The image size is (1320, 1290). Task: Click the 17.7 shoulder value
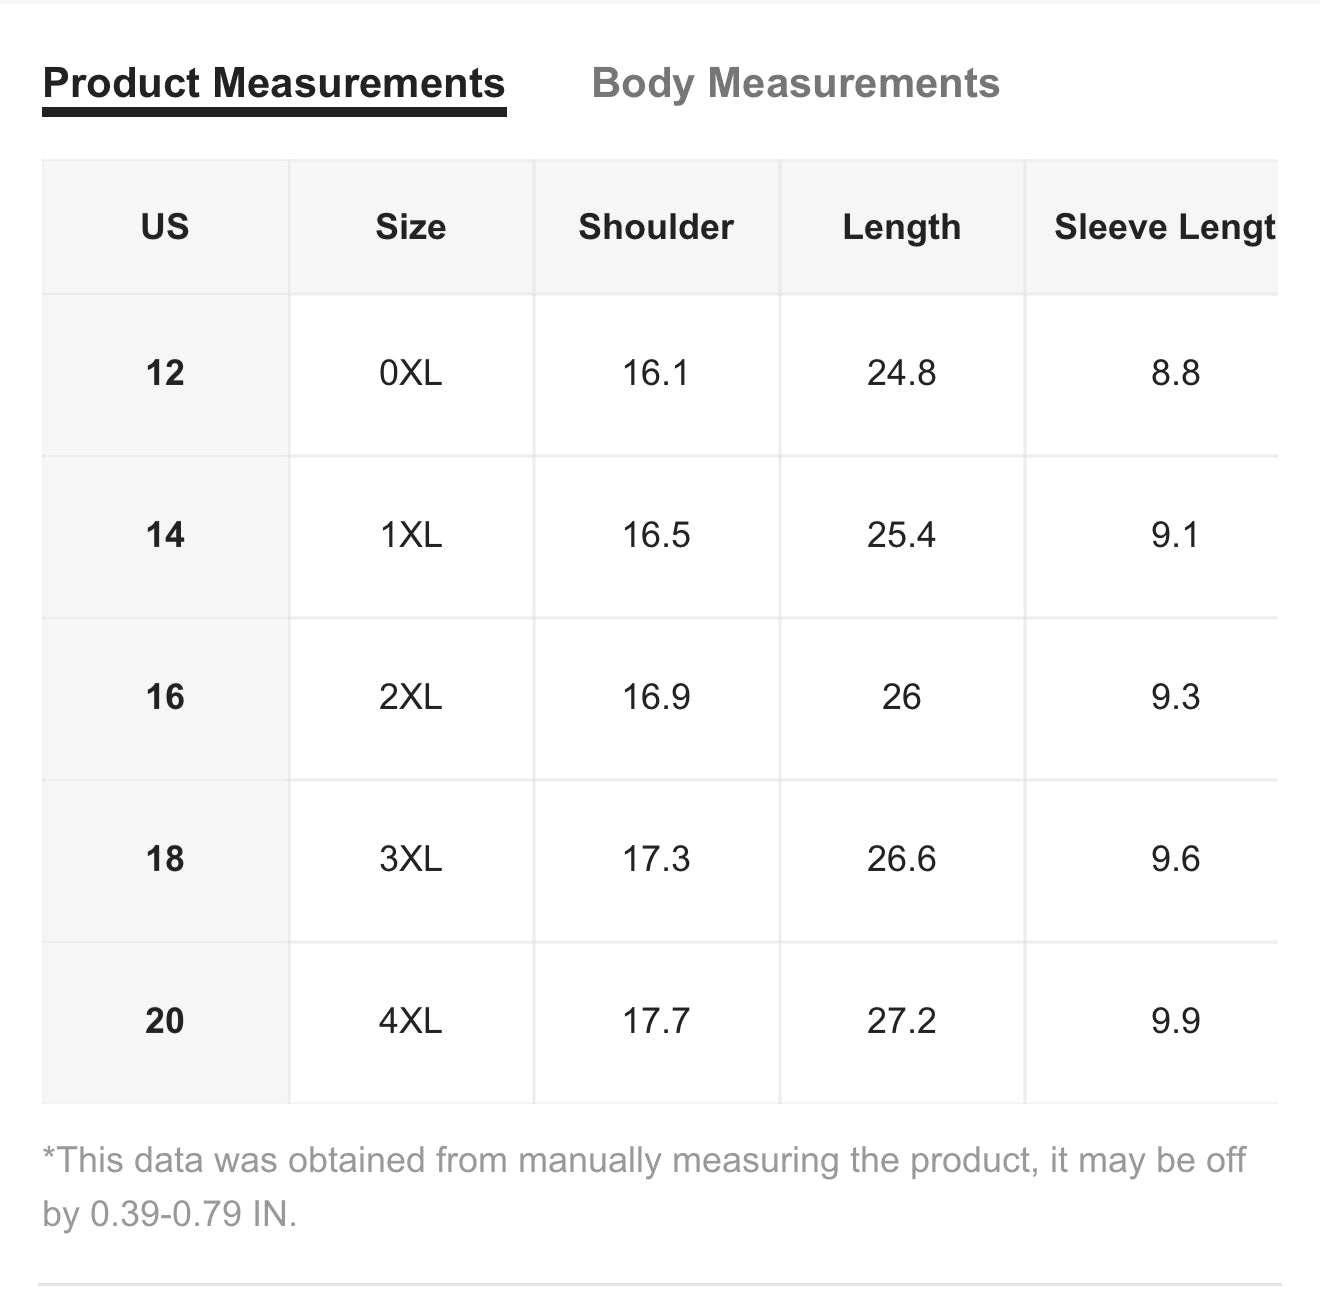[656, 1022]
